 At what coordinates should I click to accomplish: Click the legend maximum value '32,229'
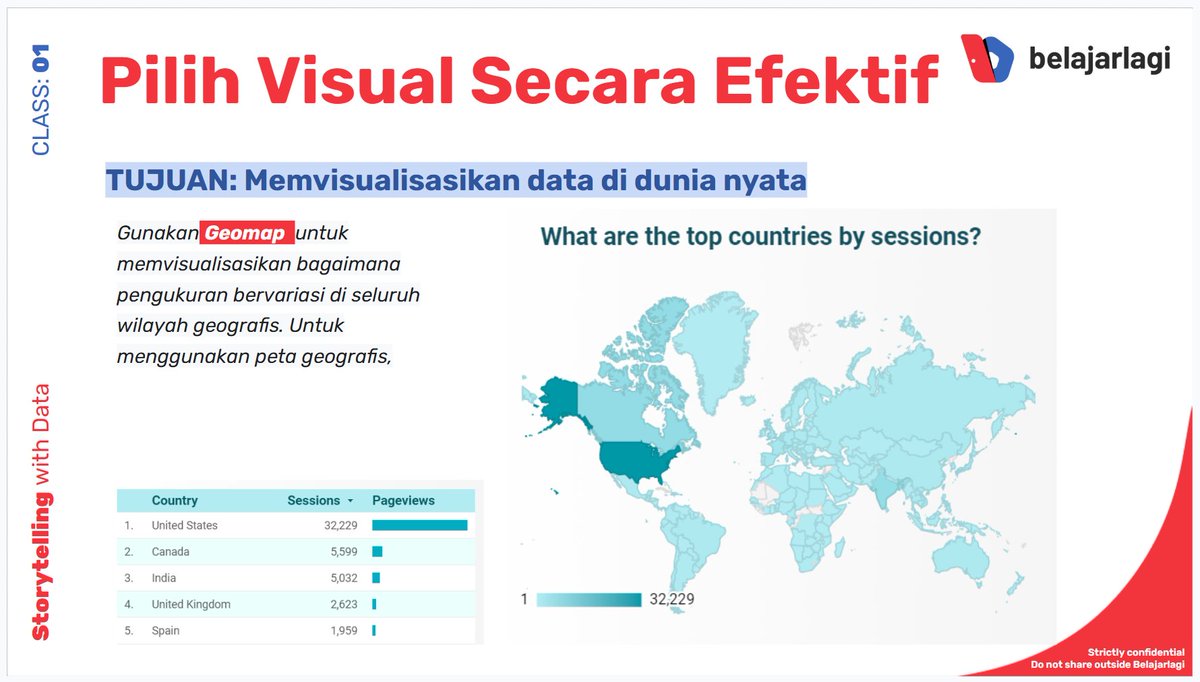click(672, 600)
